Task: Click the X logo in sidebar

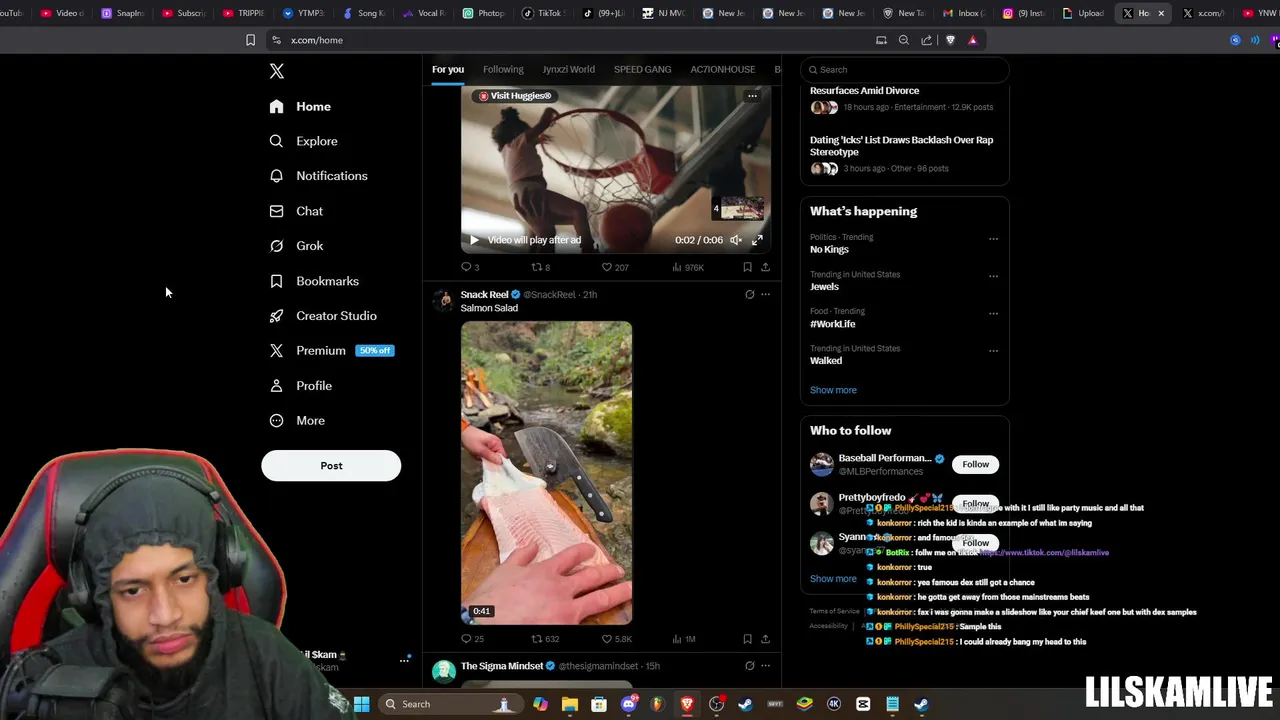Action: [277, 71]
